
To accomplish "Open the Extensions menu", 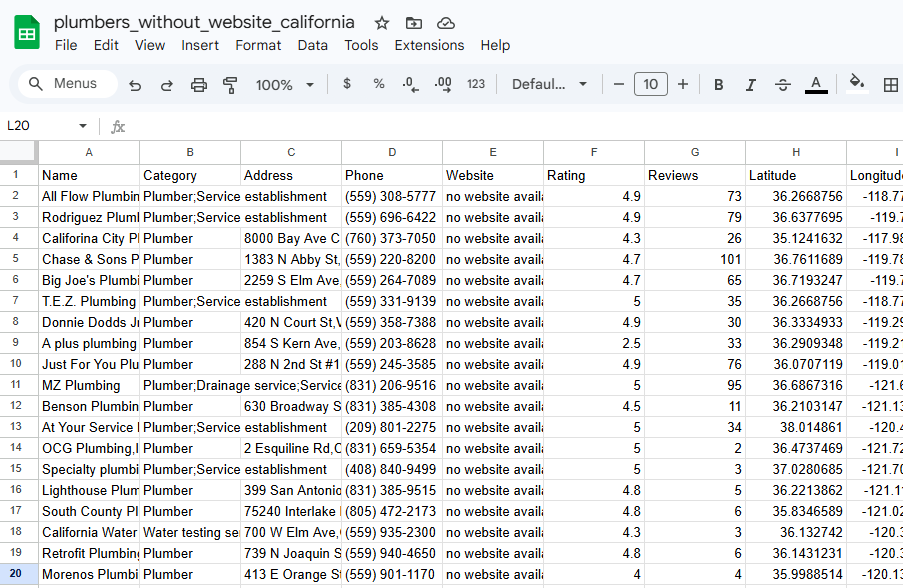I will click(x=429, y=45).
